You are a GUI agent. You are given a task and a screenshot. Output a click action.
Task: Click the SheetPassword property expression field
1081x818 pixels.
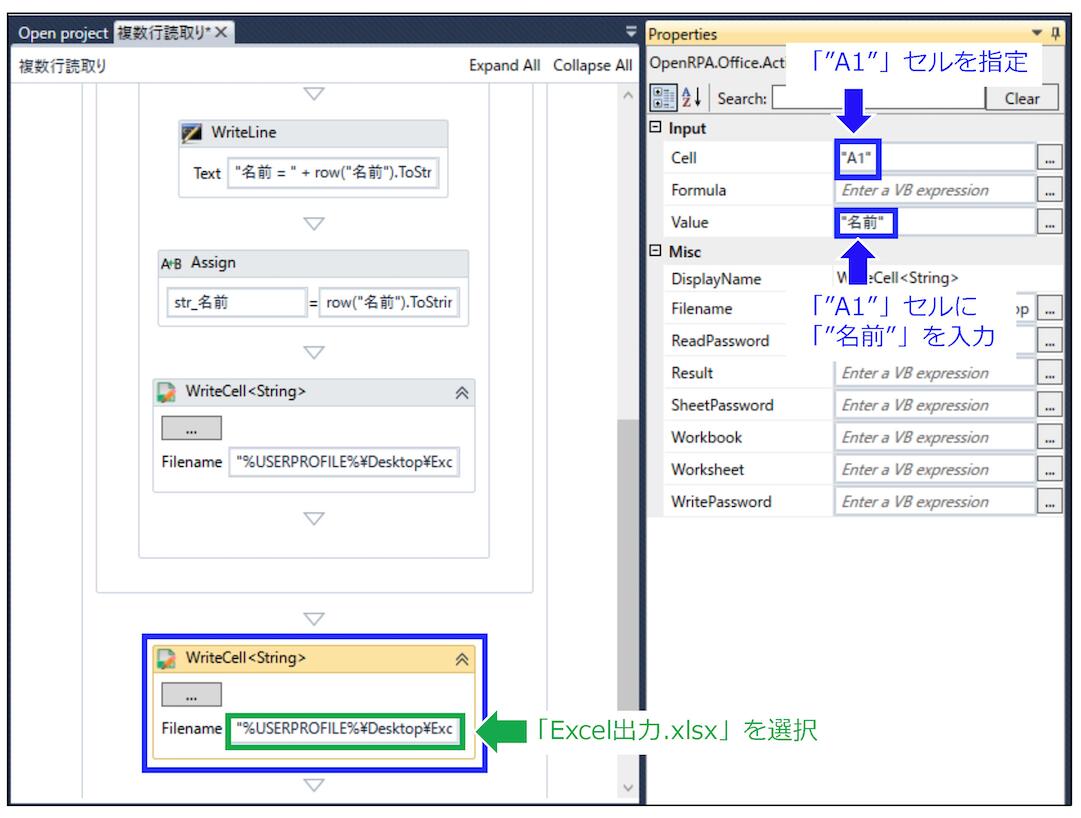(x=934, y=405)
